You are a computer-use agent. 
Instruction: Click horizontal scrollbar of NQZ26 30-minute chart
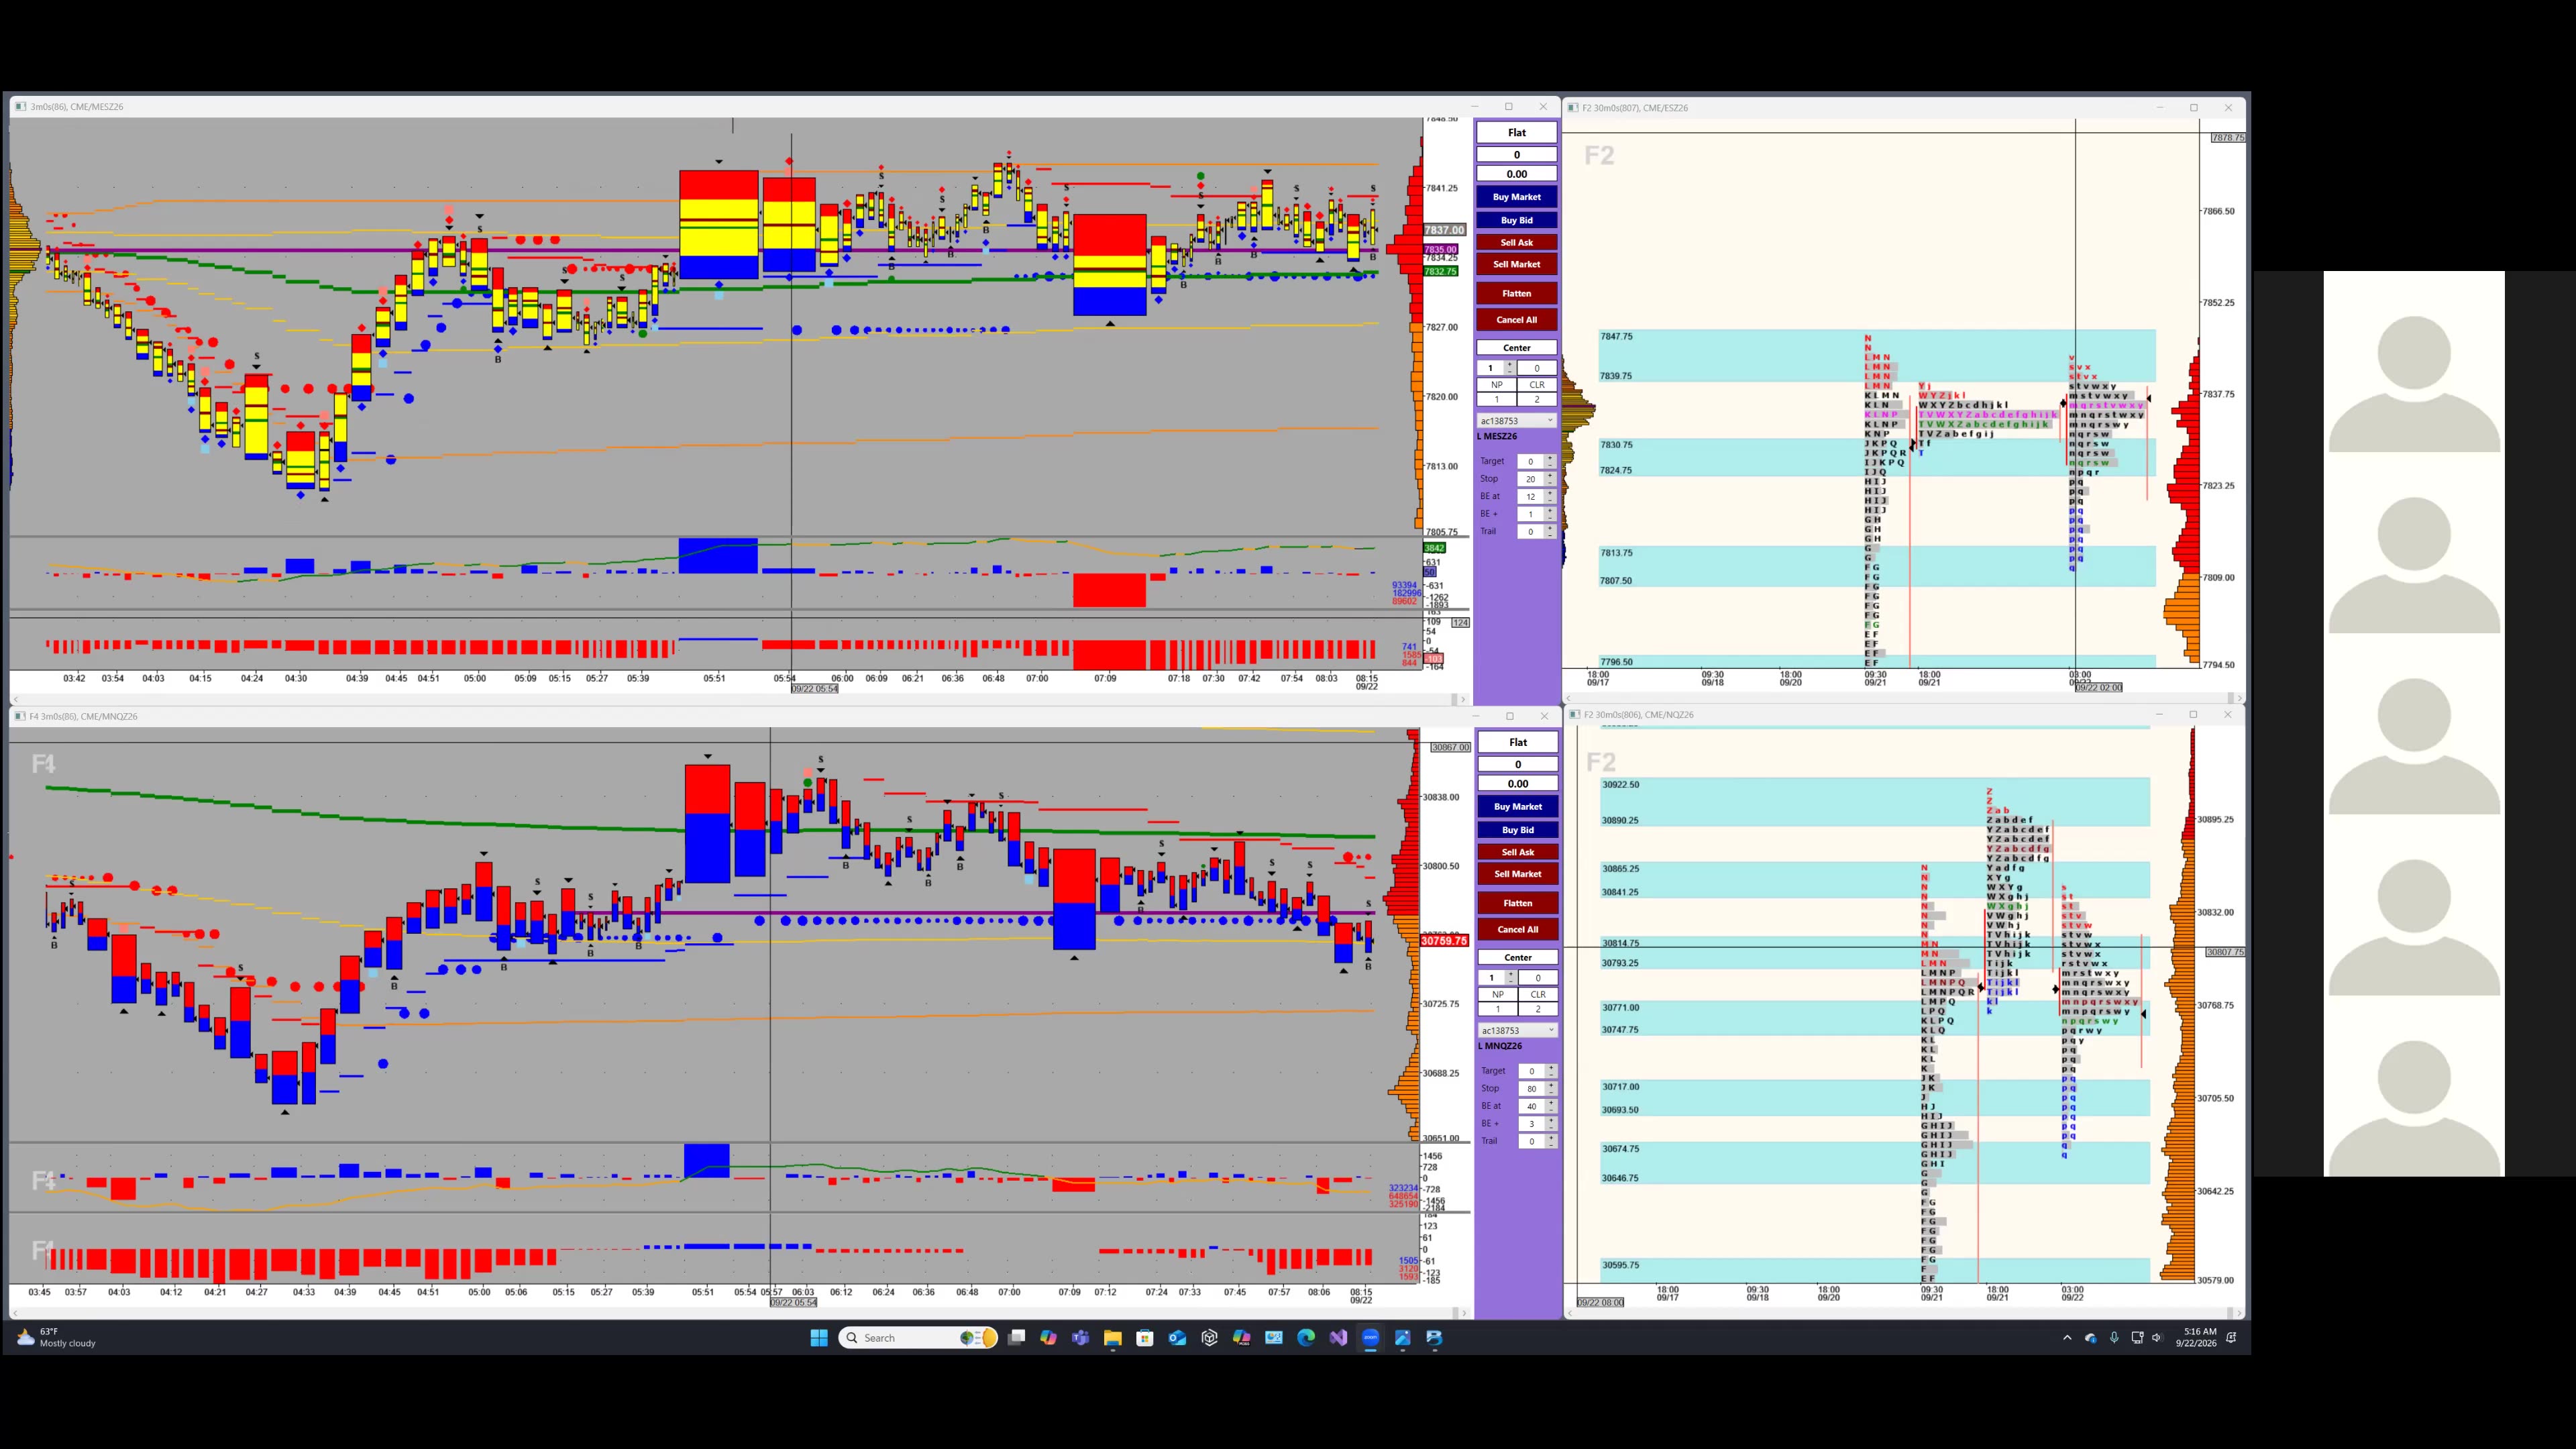coord(1904,1313)
